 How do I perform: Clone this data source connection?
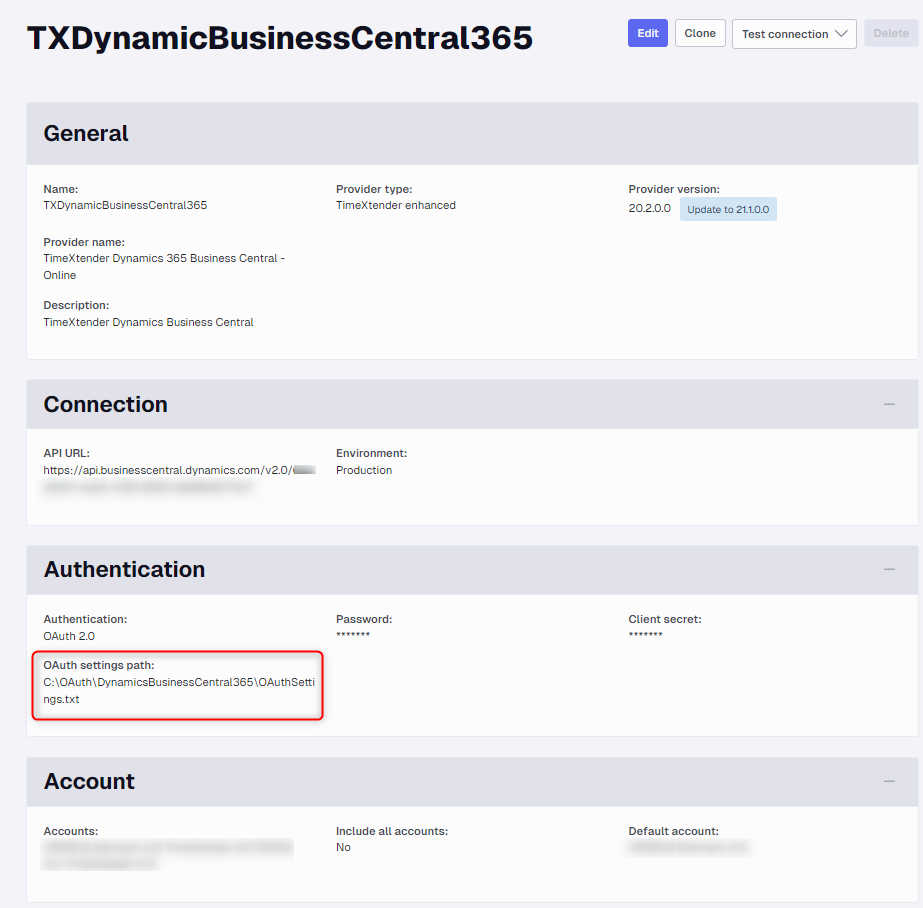click(x=700, y=33)
